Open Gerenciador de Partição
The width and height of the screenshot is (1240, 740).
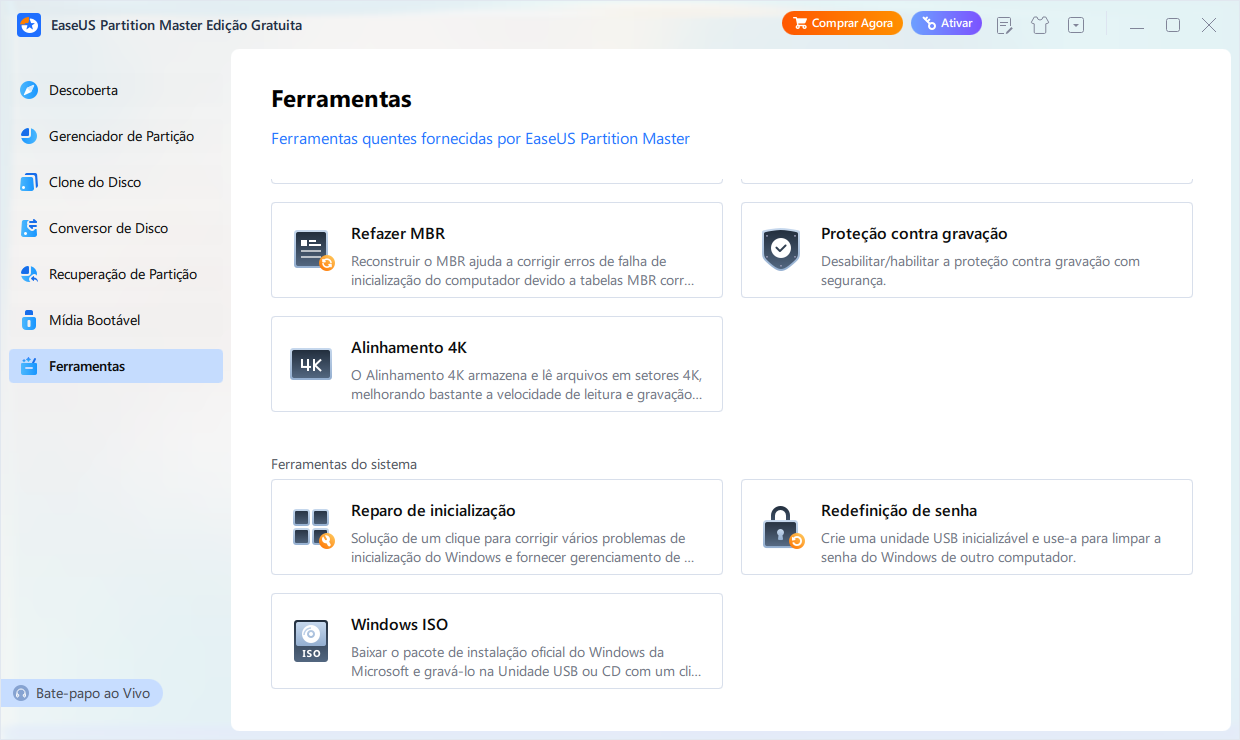116,136
